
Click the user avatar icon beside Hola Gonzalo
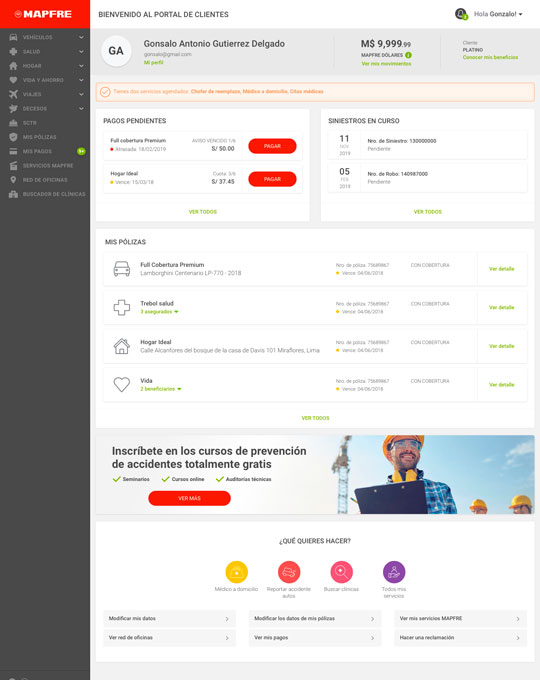click(x=461, y=14)
